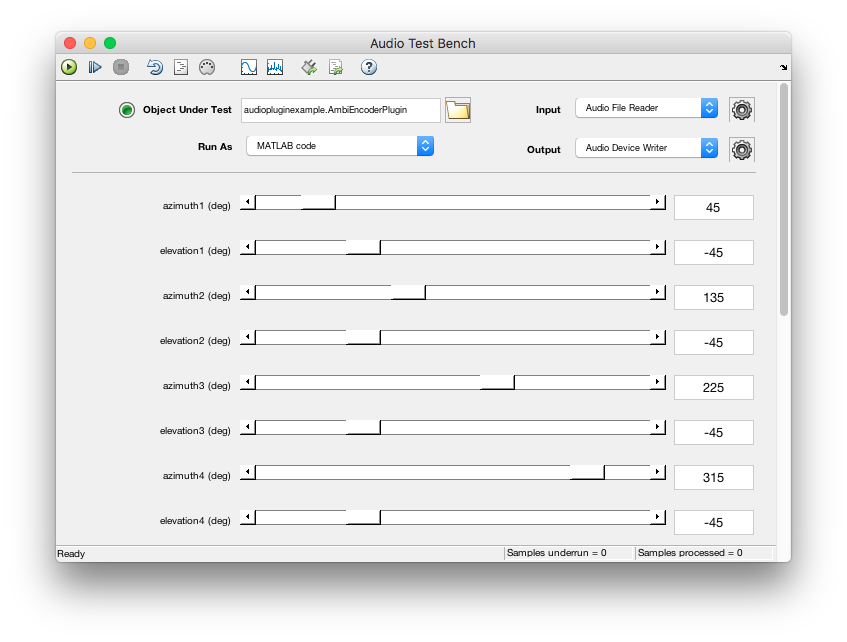Open the Time Scope waveform icon
The image size is (847, 642).
(x=248, y=67)
